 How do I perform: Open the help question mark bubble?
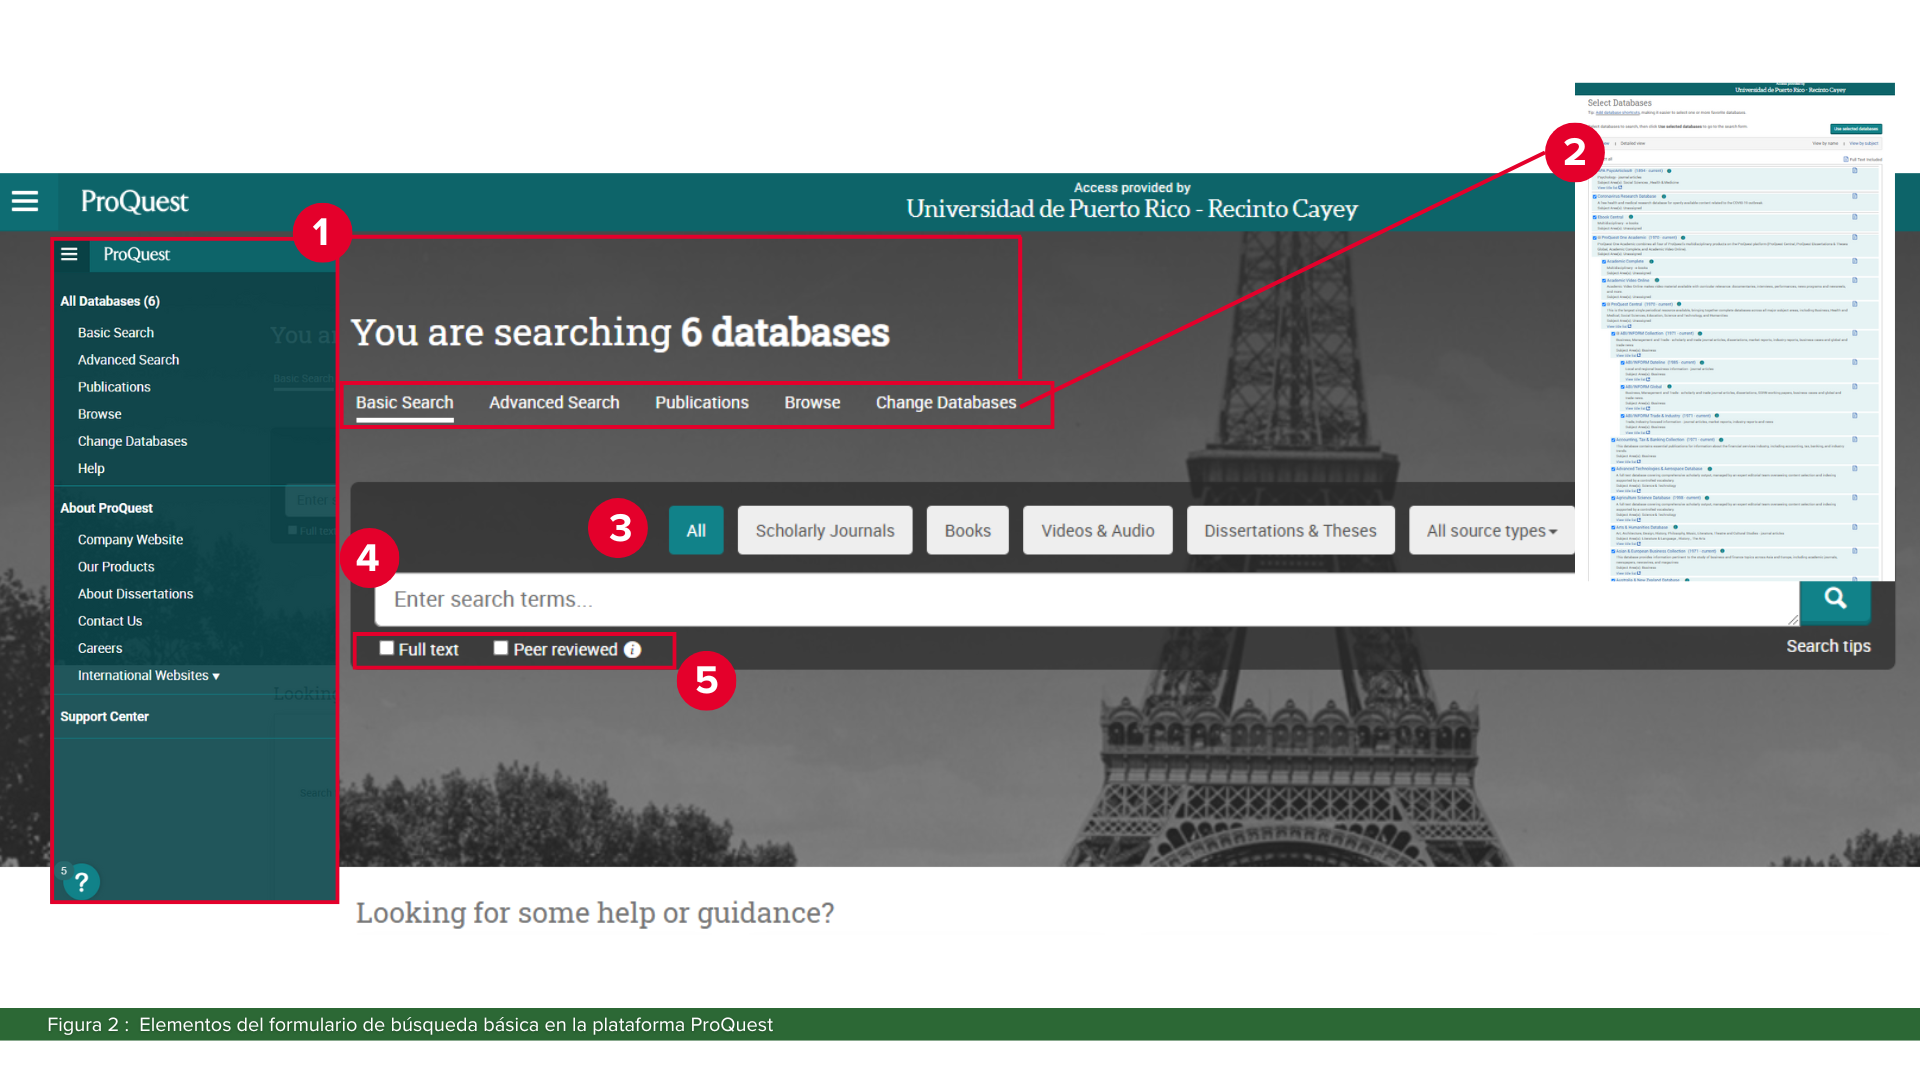[82, 882]
